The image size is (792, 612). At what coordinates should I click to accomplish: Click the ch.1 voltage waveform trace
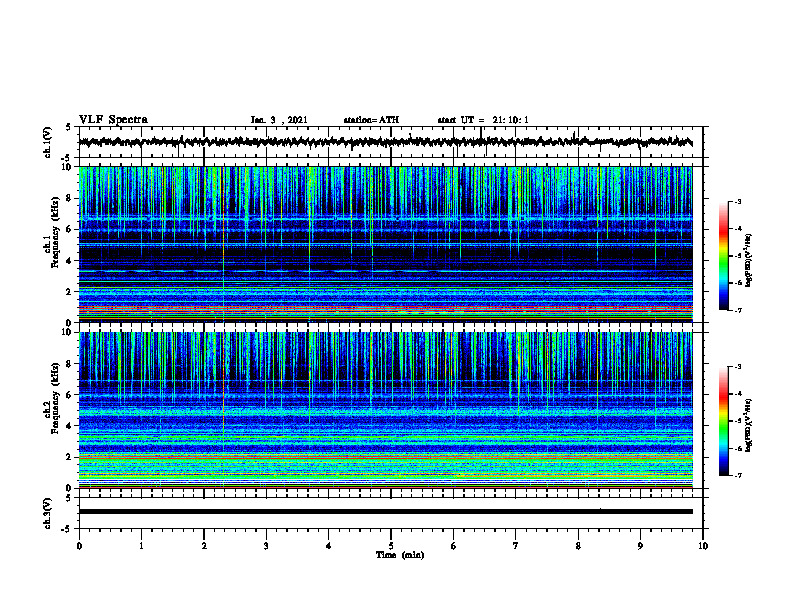[x=385, y=142]
